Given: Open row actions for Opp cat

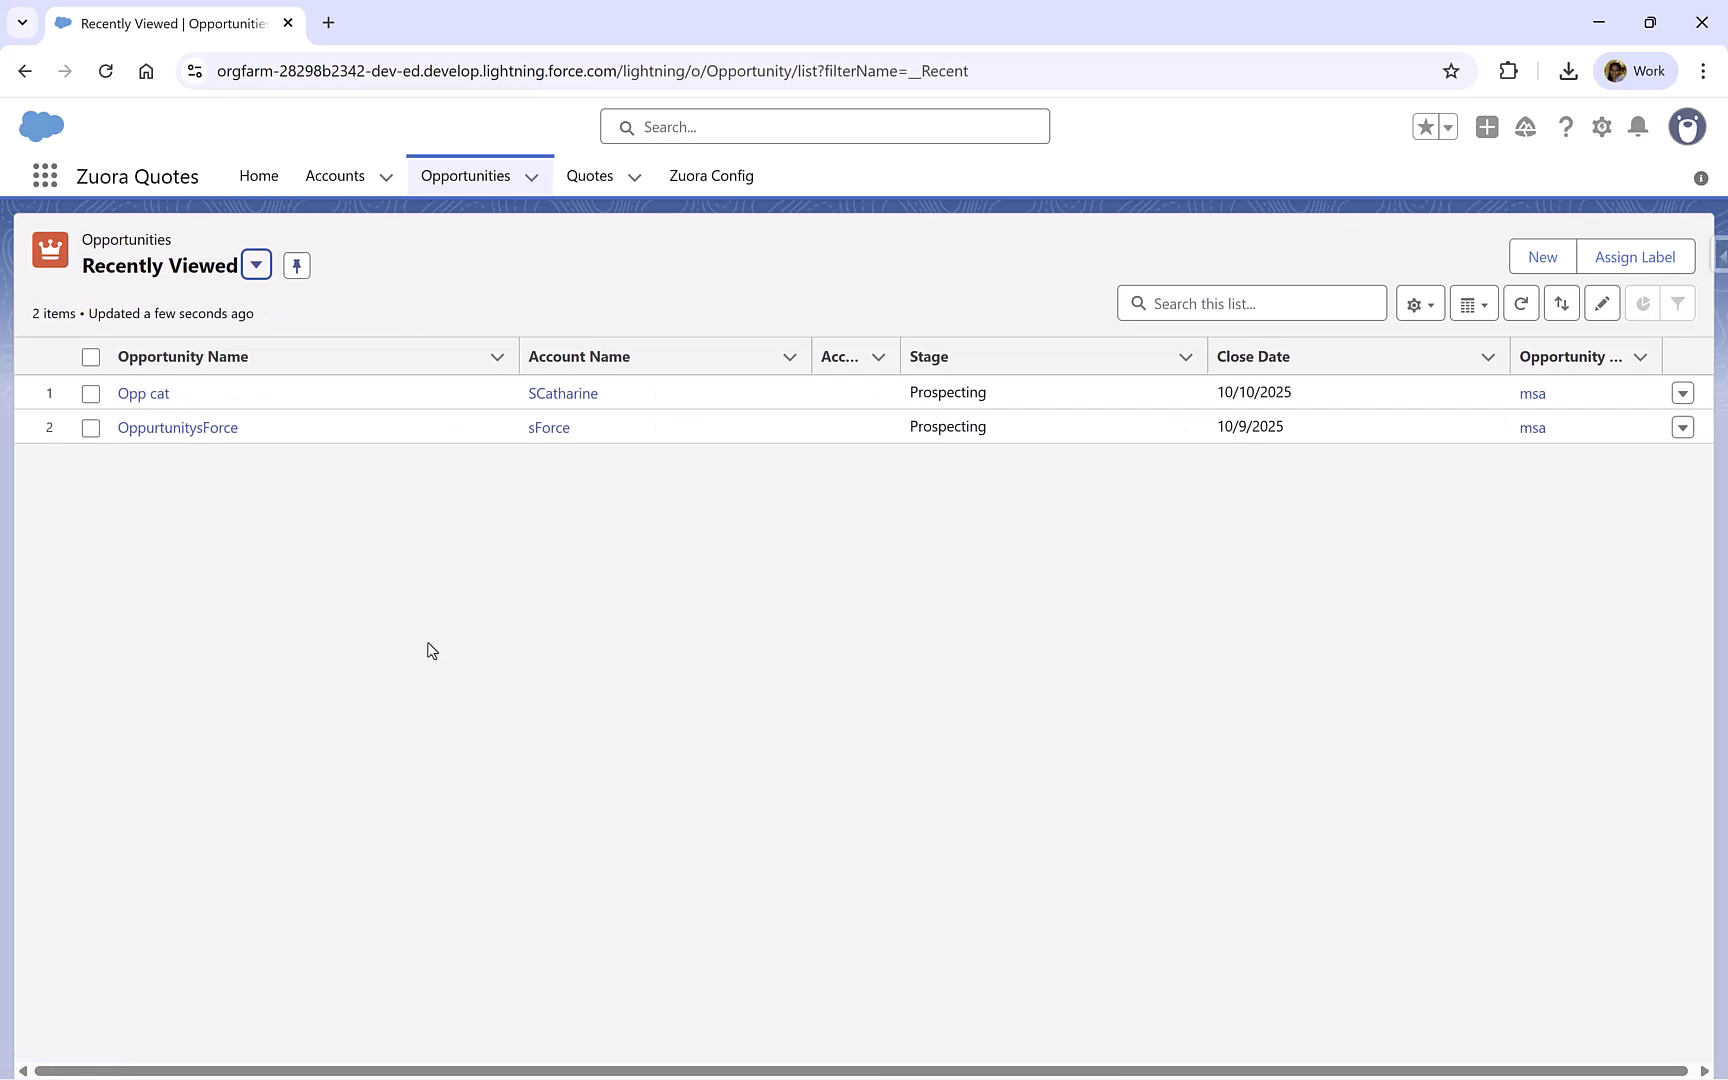Looking at the screenshot, I should [1683, 393].
